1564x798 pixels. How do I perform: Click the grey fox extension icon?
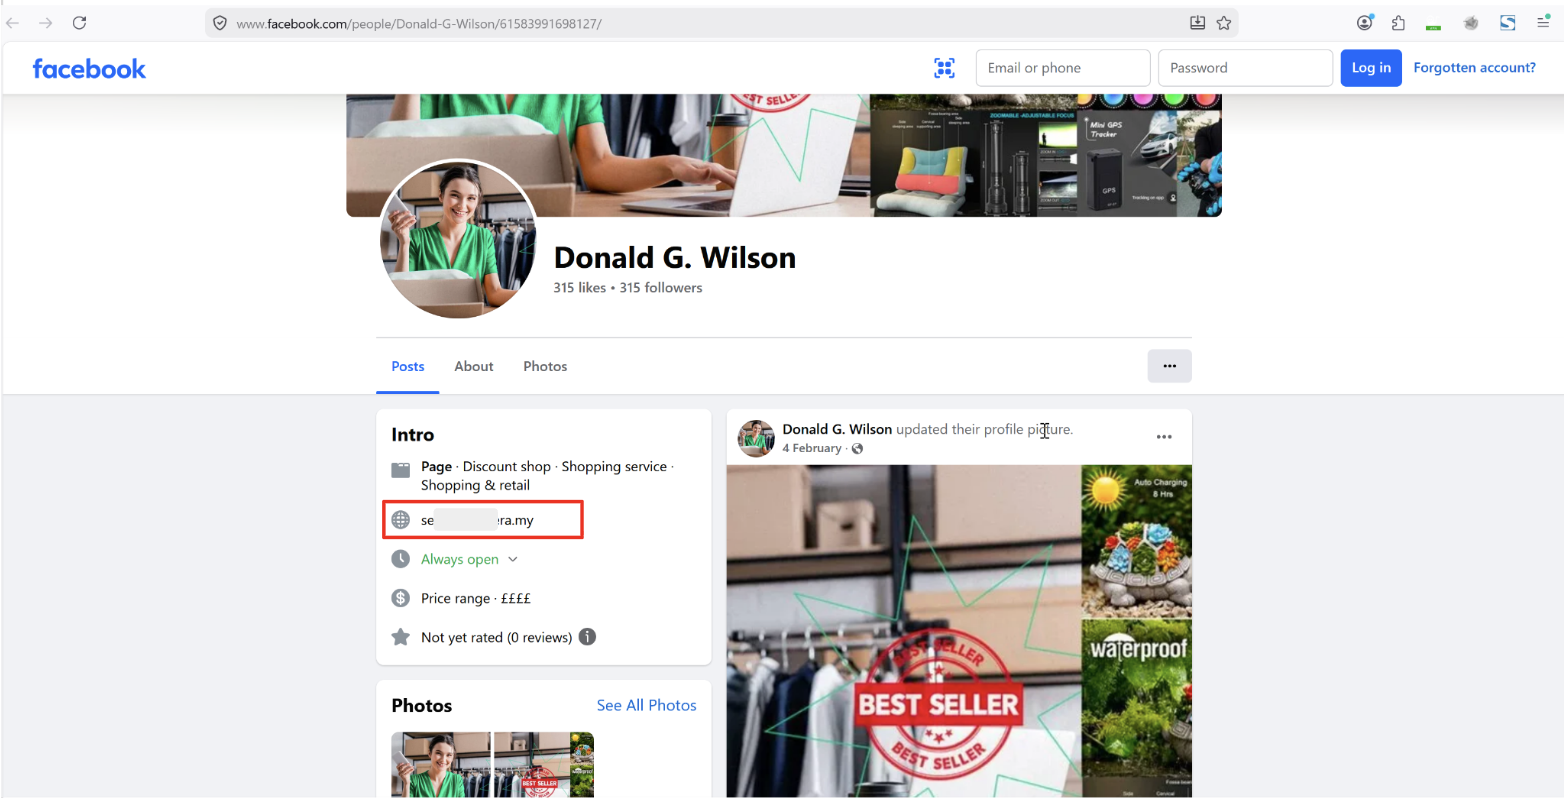pos(1471,23)
